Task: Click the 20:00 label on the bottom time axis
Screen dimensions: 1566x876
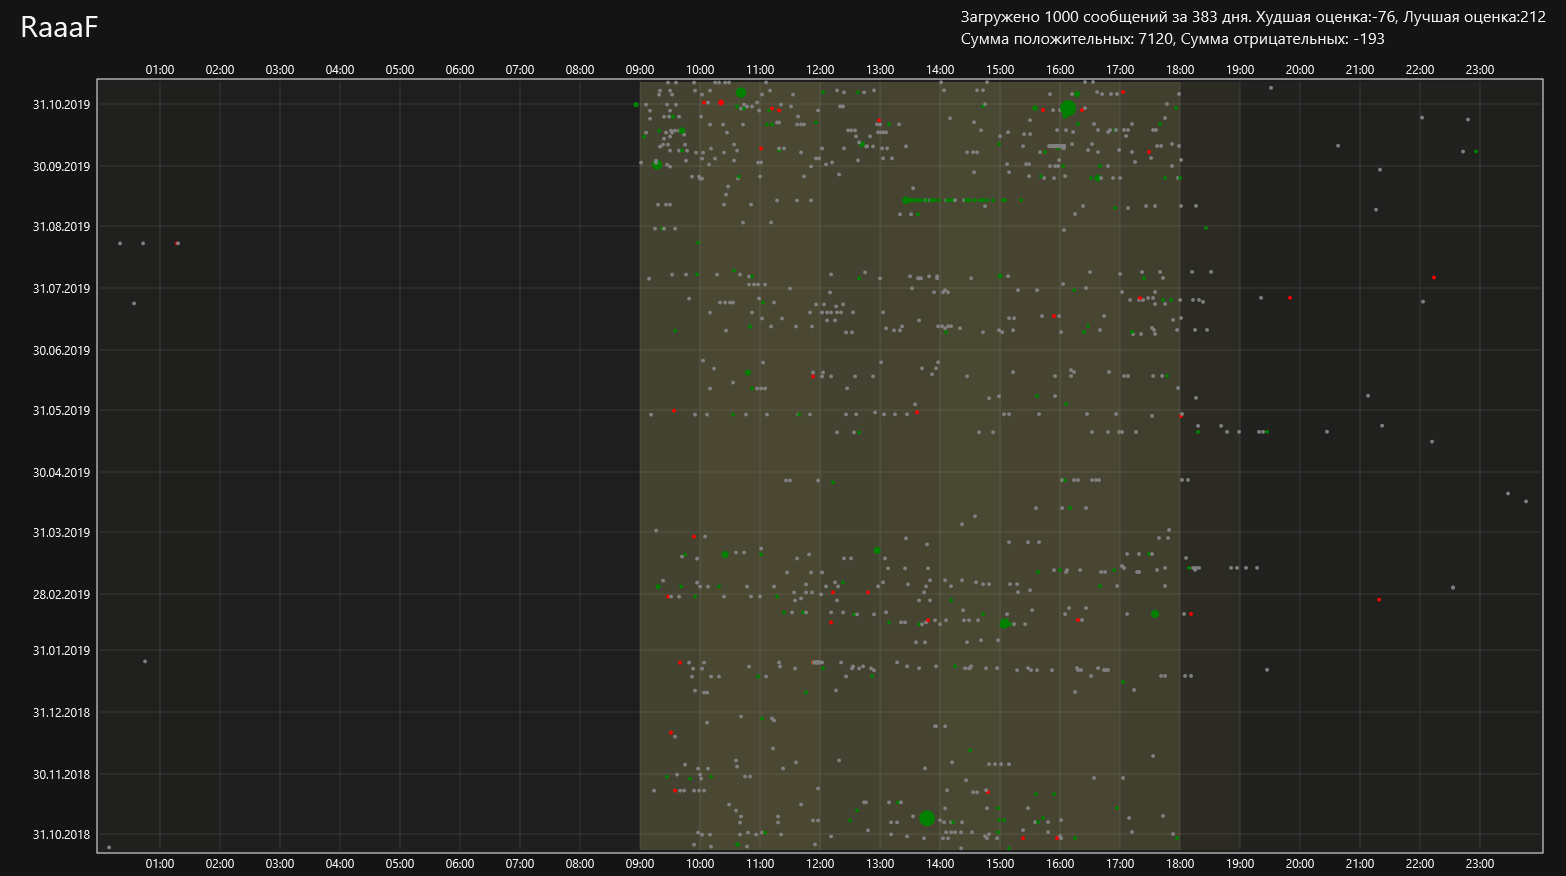Action: pos(1300,864)
